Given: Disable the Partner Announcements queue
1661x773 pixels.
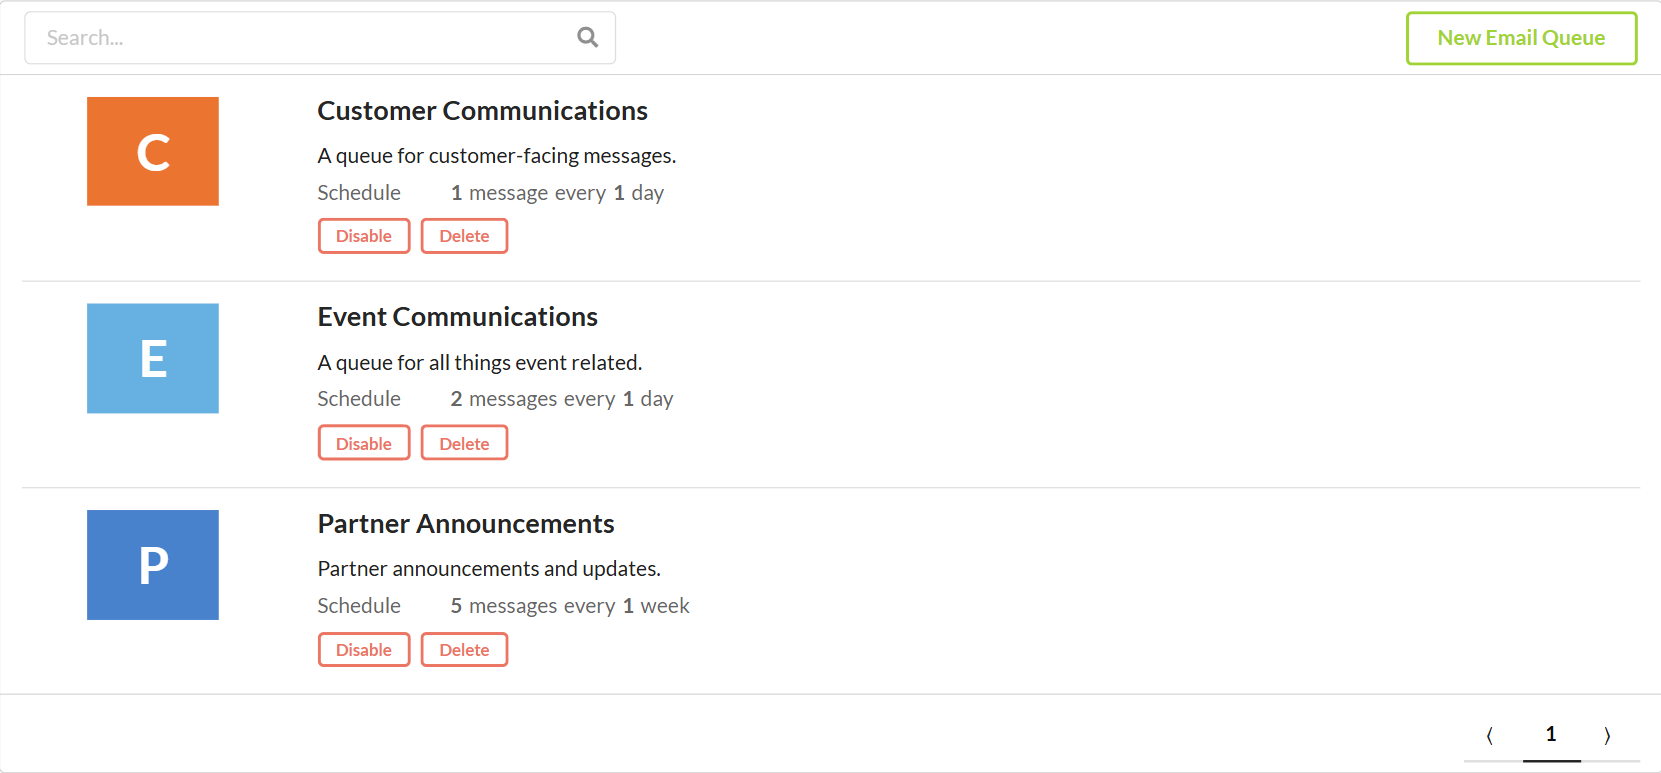Looking at the screenshot, I should (x=364, y=650).
